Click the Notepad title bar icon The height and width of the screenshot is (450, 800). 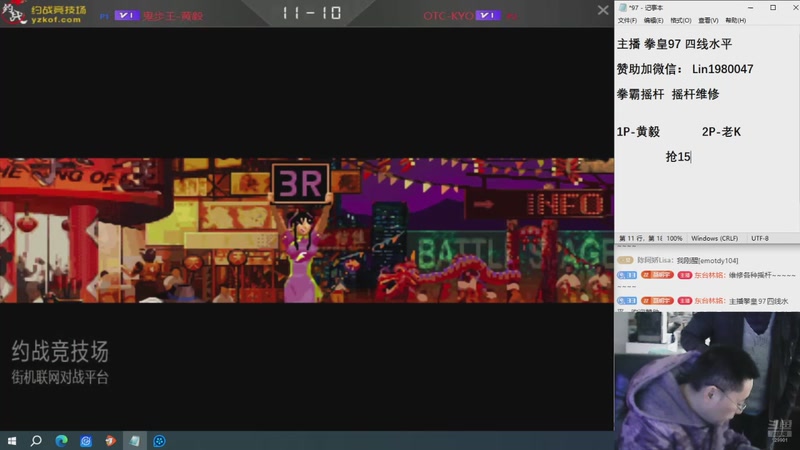622,8
